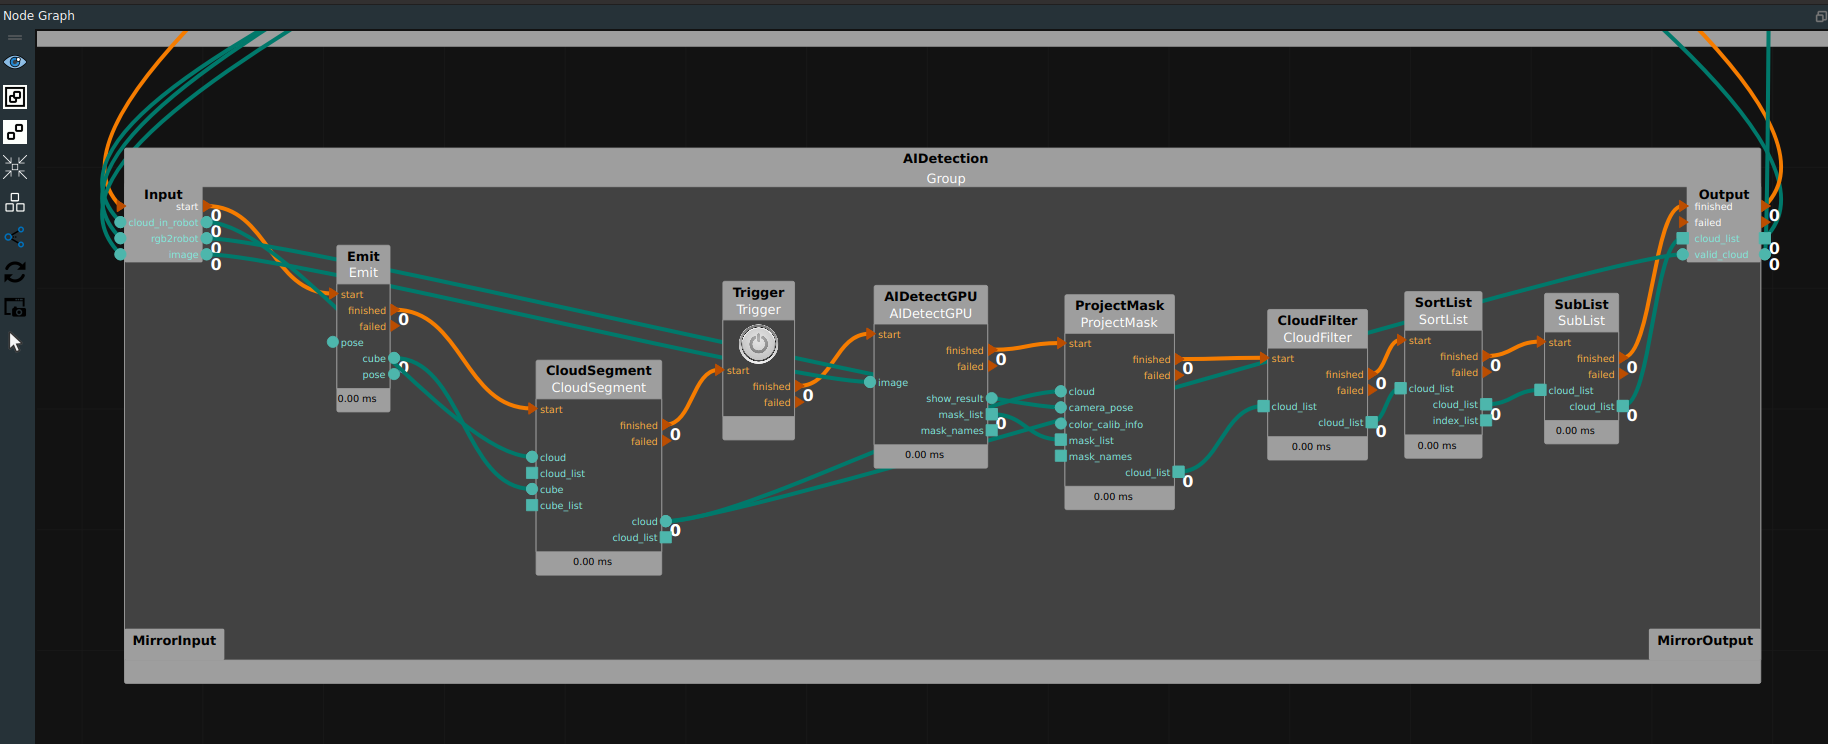The height and width of the screenshot is (744, 1828).
Task: Select the SortList node header
Action: pyautogui.click(x=1443, y=311)
